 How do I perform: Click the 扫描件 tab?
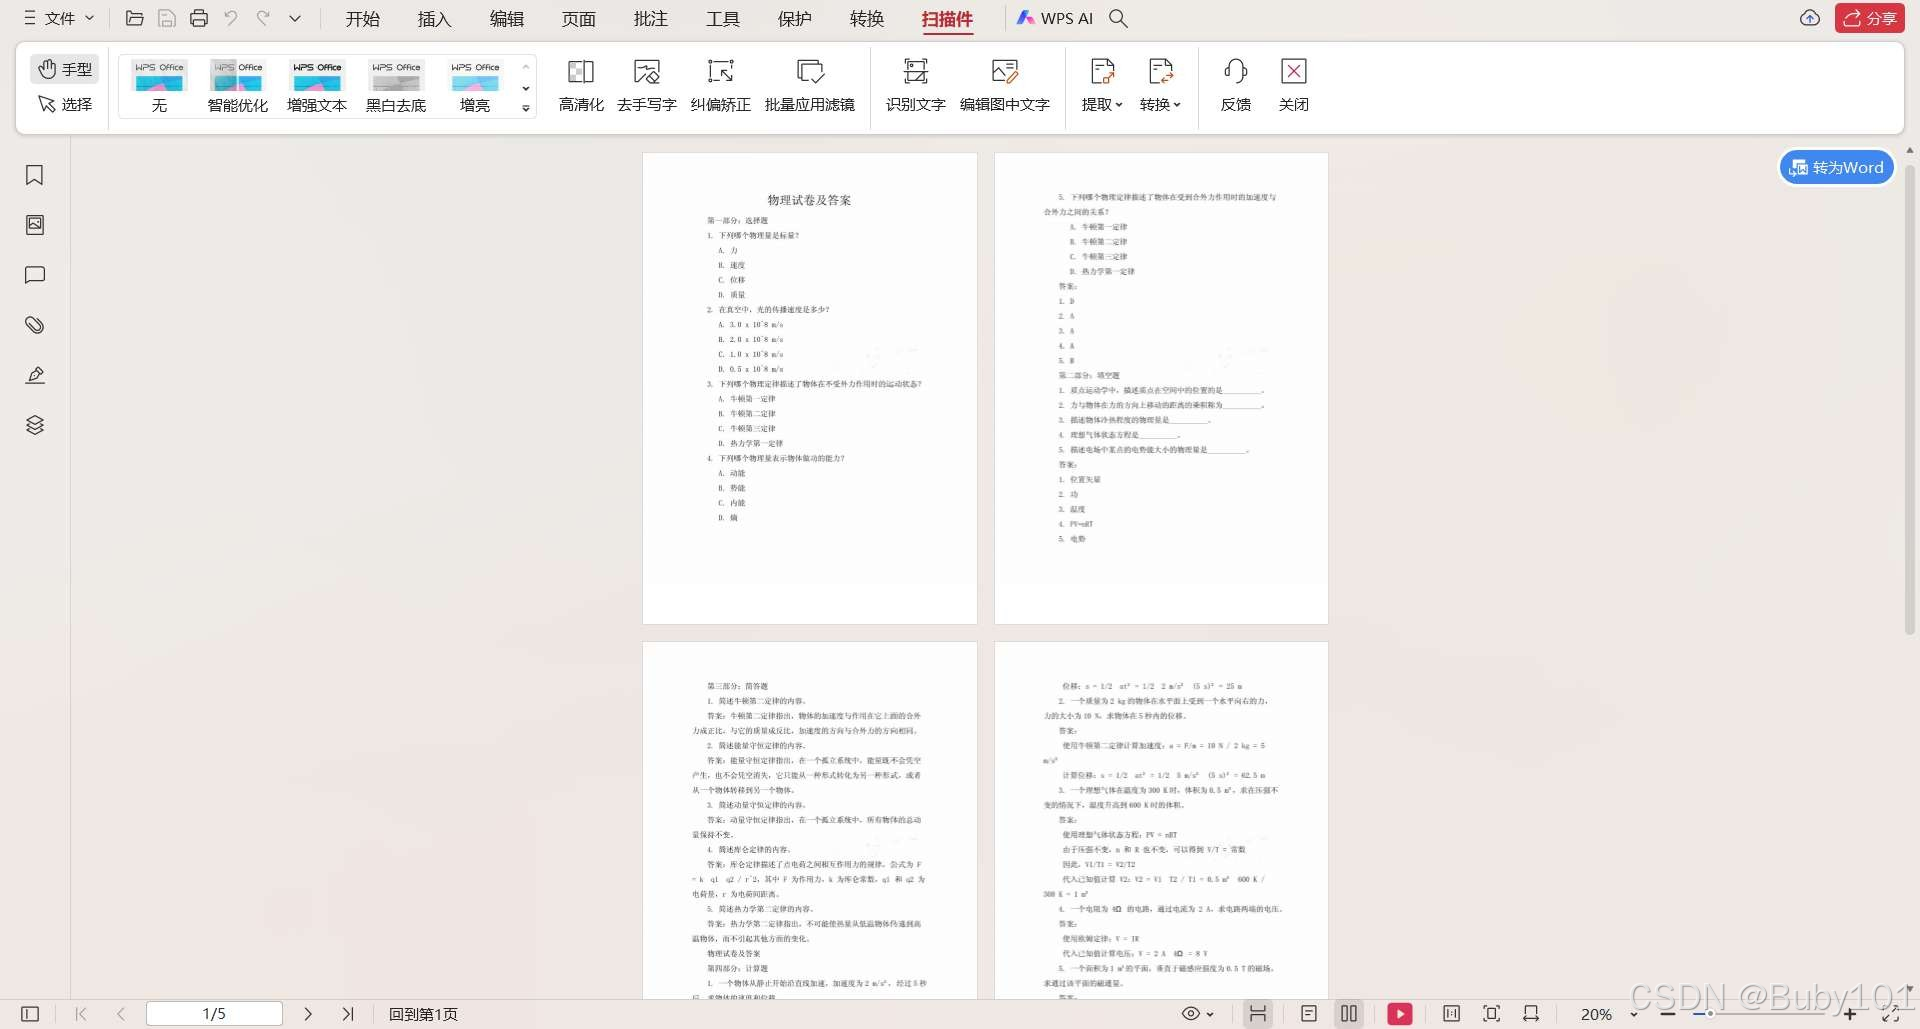947,19
